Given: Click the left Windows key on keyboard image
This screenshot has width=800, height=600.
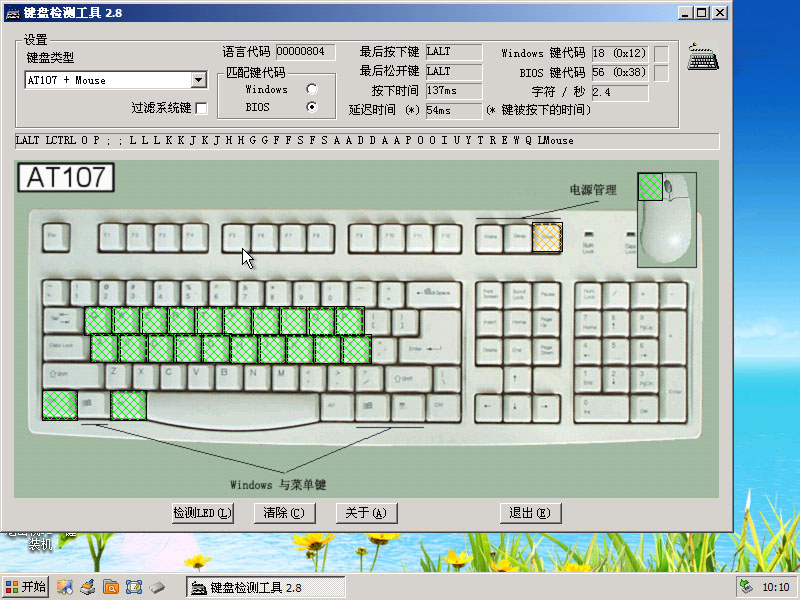Looking at the screenshot, I should click(x=93, y=406).
